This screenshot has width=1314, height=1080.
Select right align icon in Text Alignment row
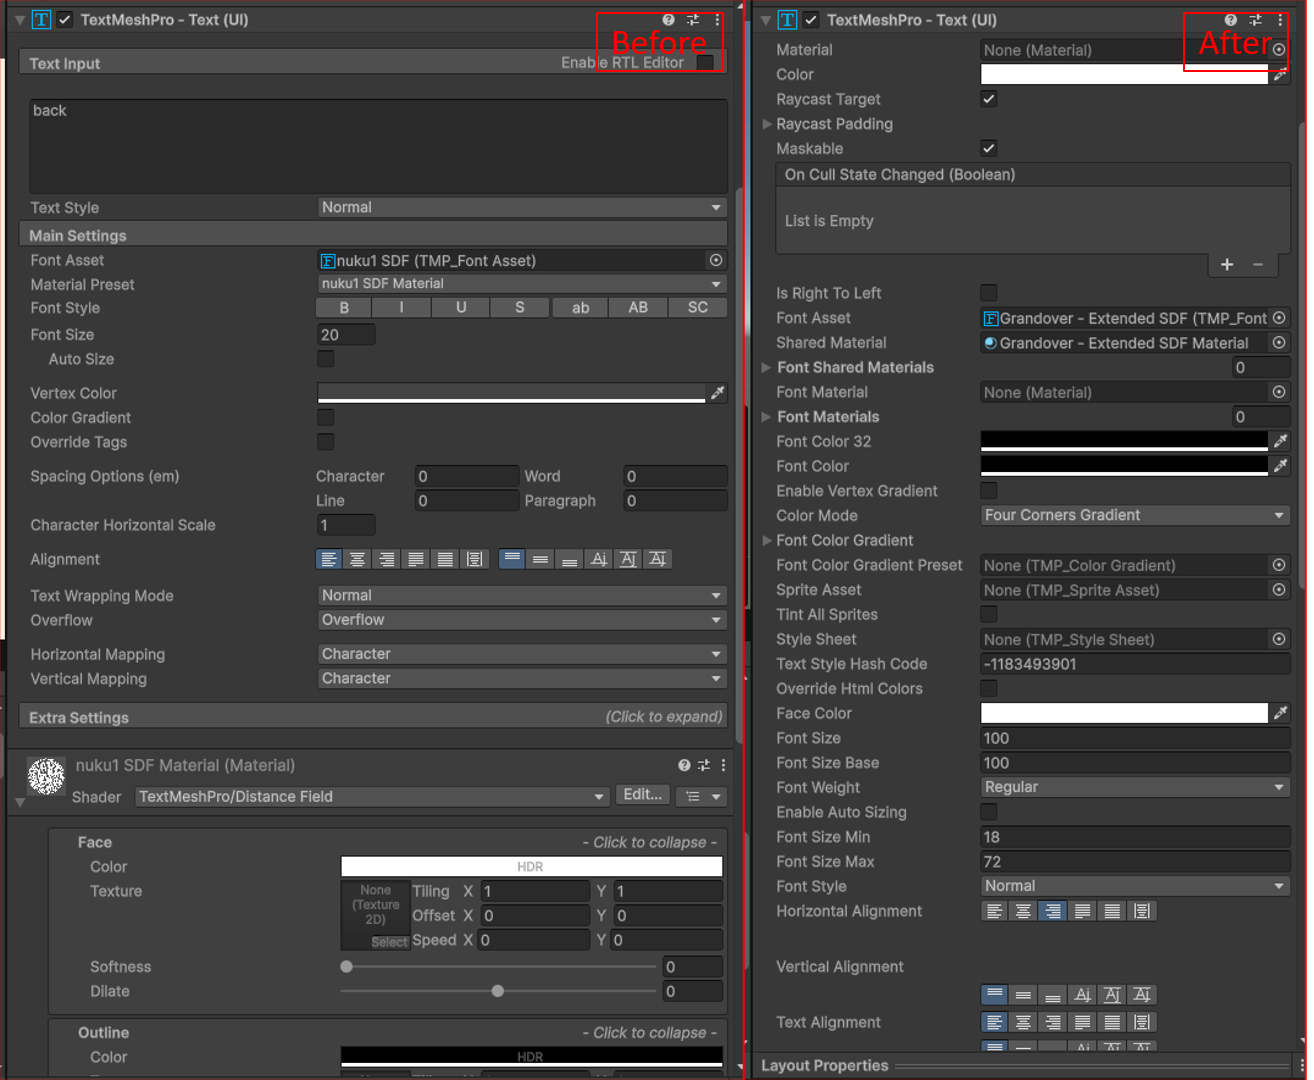click(x=1053, y=1022)
